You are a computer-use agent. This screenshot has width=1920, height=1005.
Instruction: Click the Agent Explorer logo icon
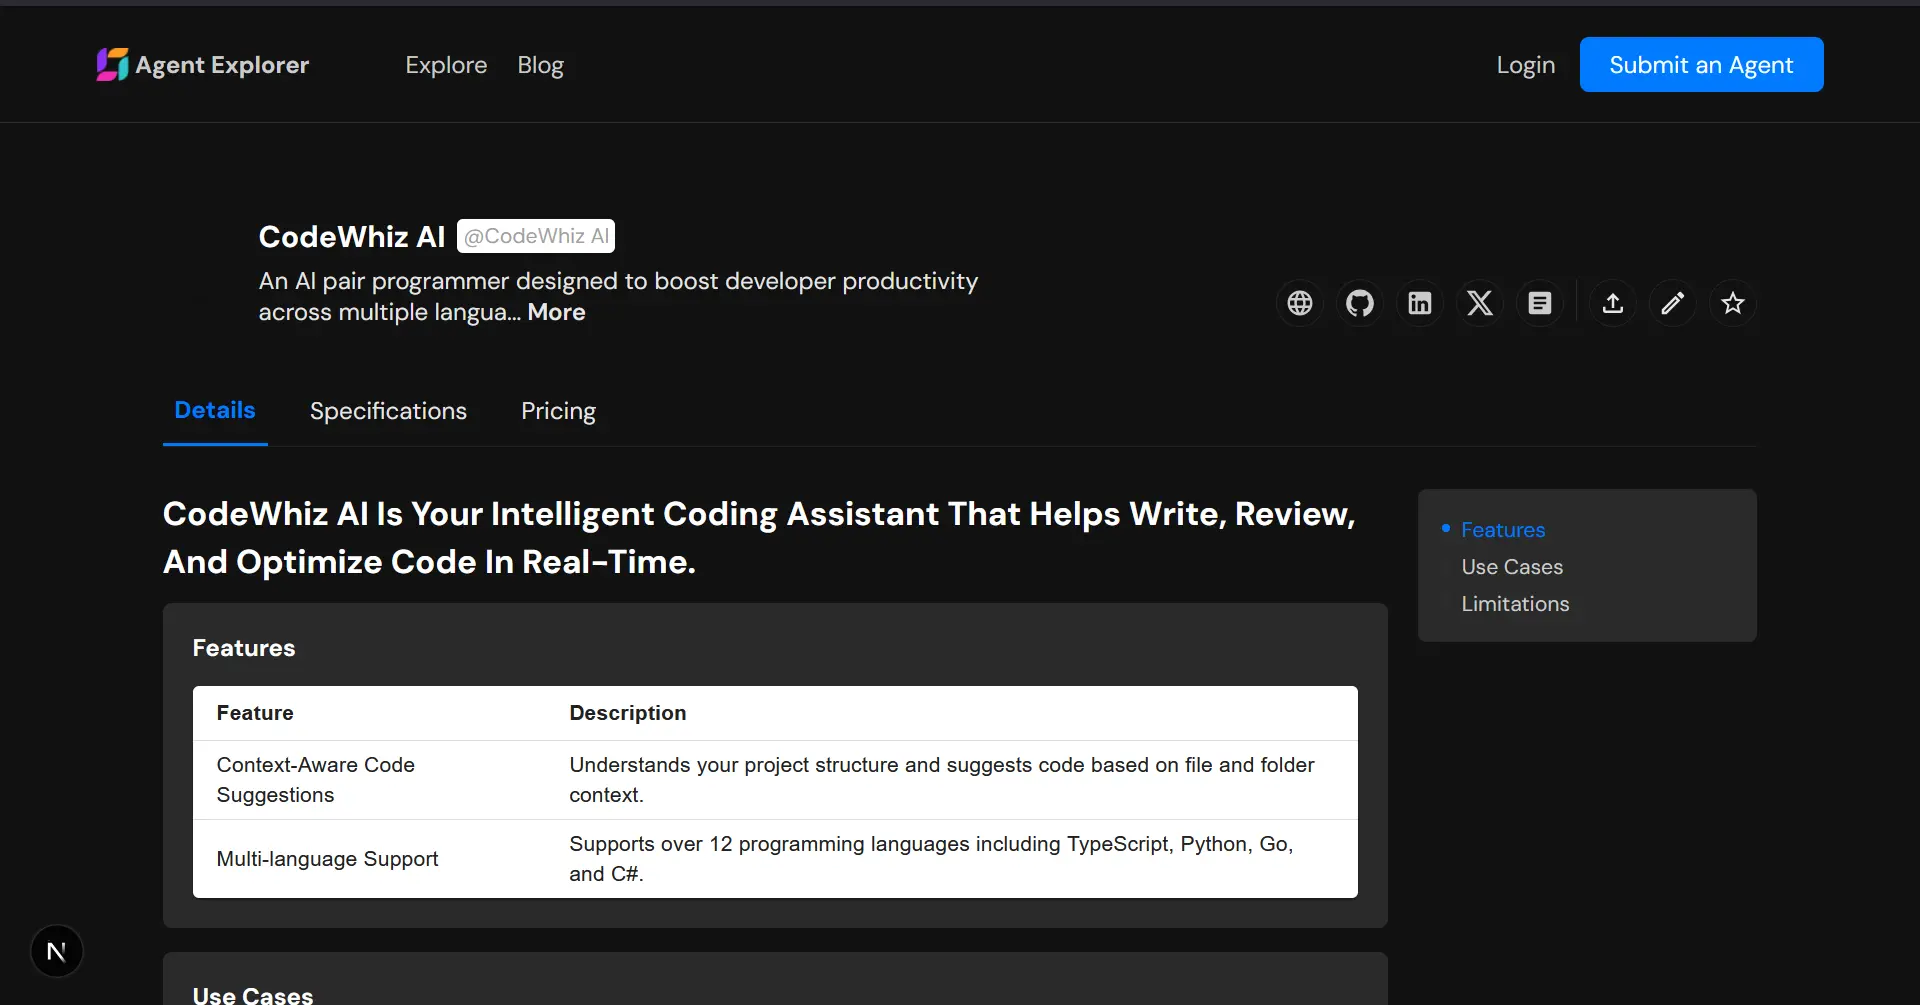pos(112,64)
